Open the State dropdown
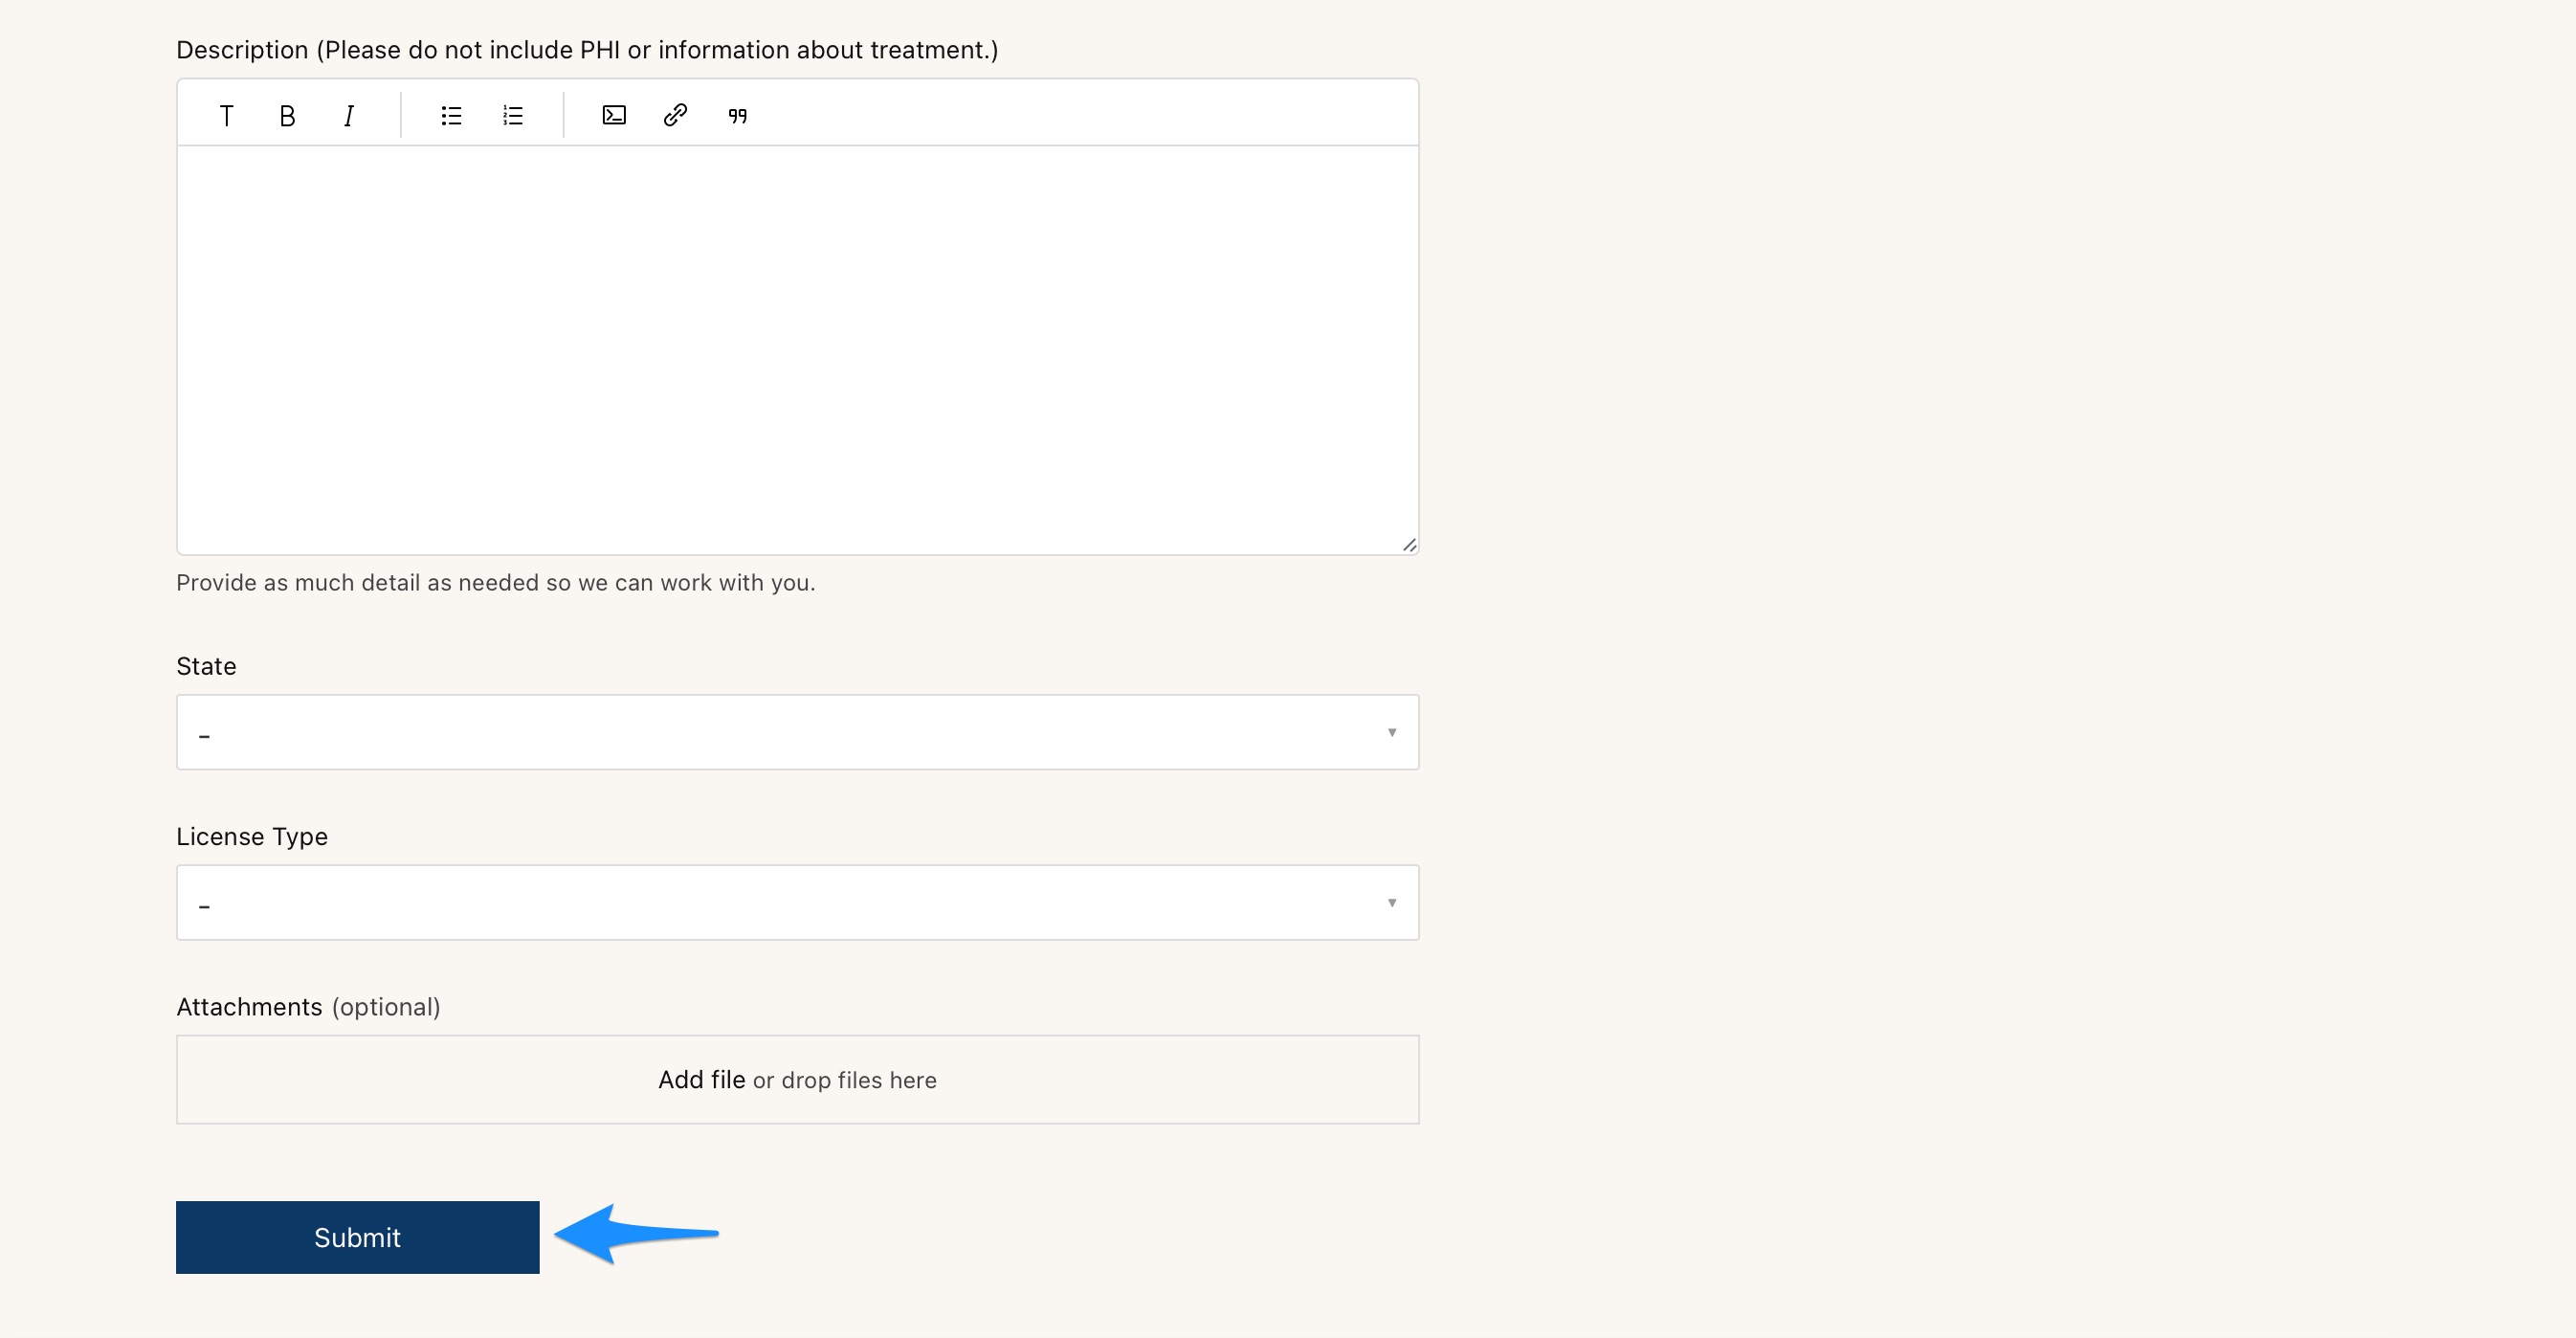Viewport: 2576px width, 1338px height. tap(797, 732)
